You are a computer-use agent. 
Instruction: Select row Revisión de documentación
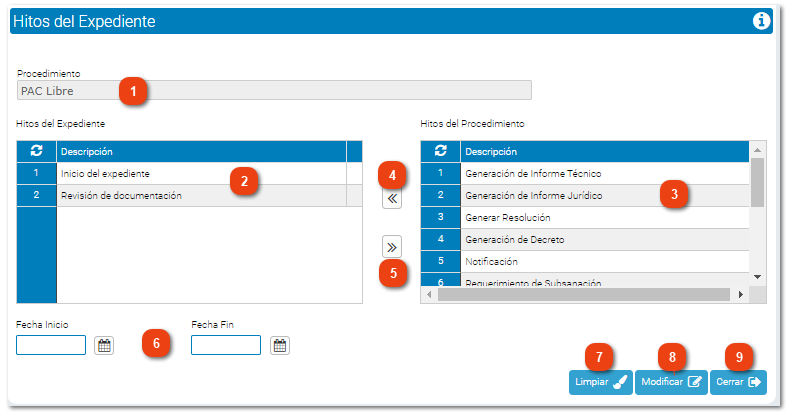tap(189, 195)
